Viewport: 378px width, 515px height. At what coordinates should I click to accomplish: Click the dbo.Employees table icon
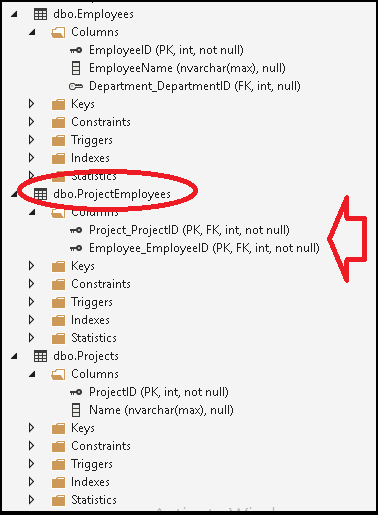click(x=41, y=14)
